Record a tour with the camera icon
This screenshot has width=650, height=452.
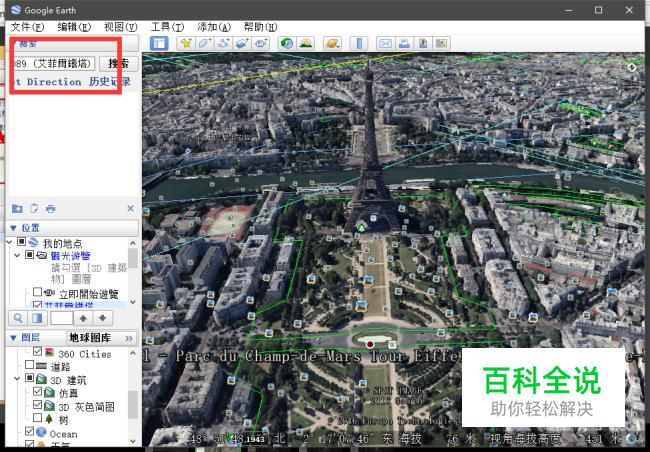(x=261, y=43)
